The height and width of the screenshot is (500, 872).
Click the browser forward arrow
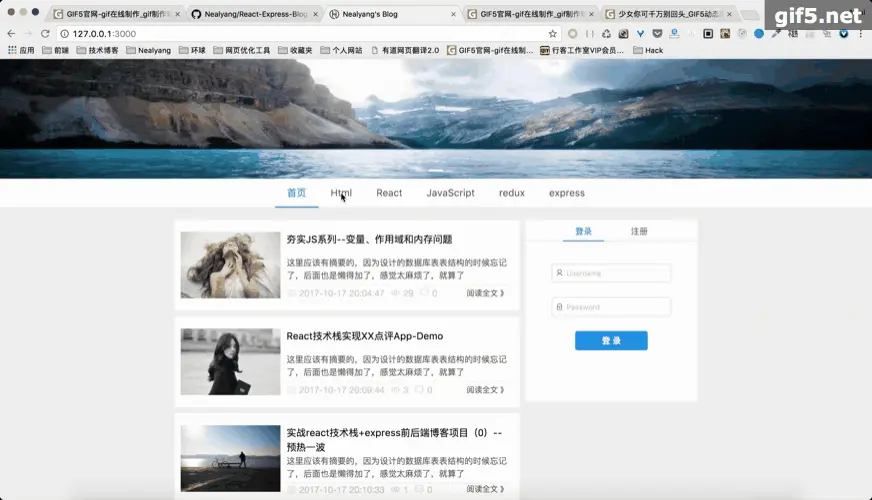coord(28,34)
